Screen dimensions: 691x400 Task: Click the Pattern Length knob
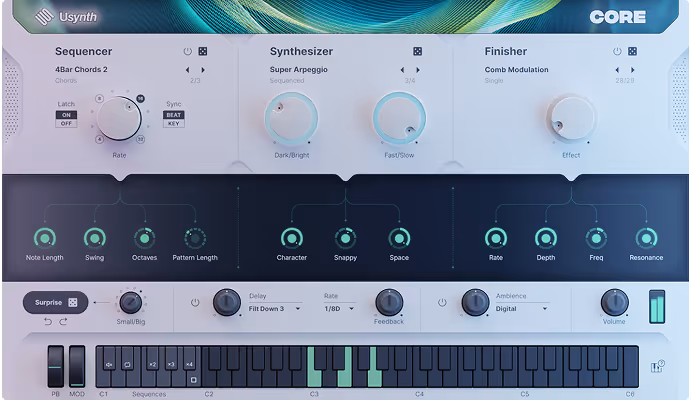[x=195, y=238]
